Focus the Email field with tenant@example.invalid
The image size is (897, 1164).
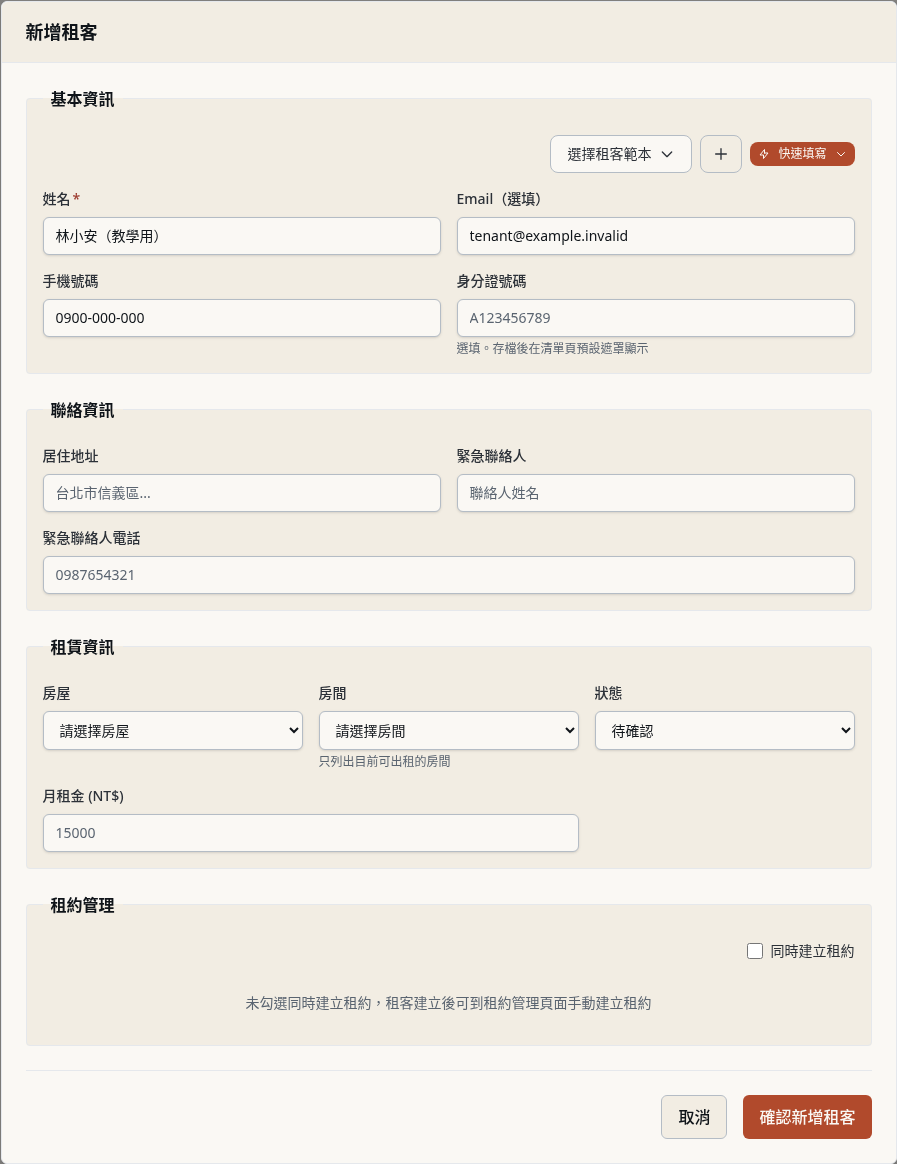point(656,236)
